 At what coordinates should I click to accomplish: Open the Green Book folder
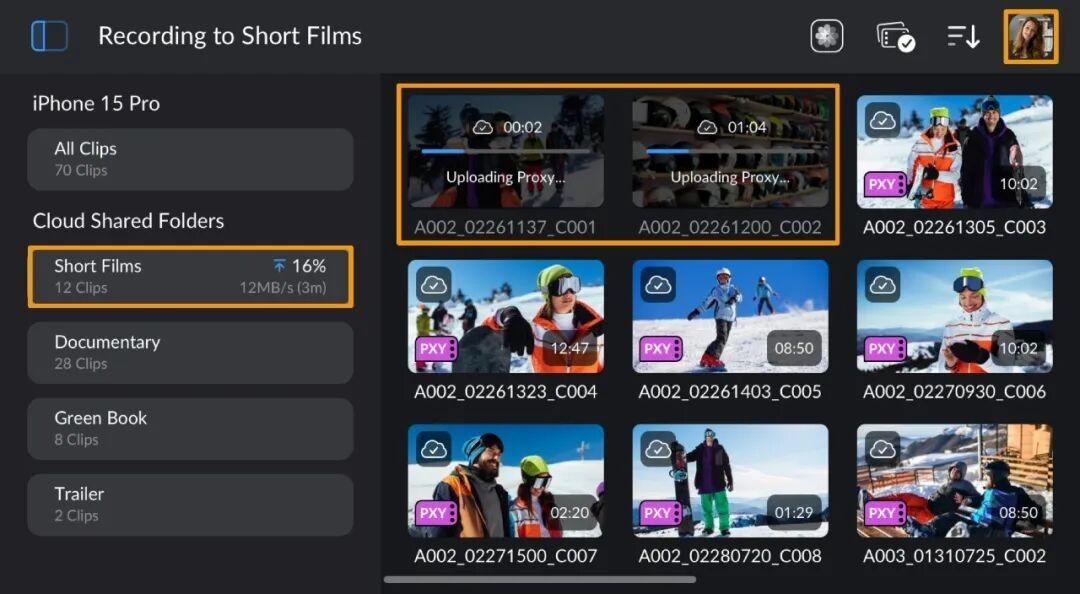(x=190, y=429)
